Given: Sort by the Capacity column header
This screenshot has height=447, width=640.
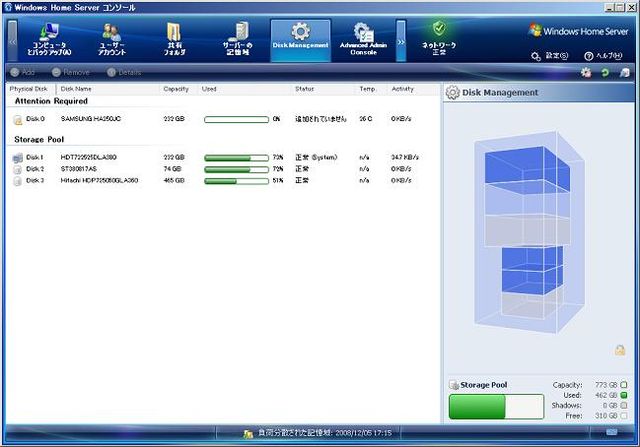Looking at the screenshot, I should point(176,89).
